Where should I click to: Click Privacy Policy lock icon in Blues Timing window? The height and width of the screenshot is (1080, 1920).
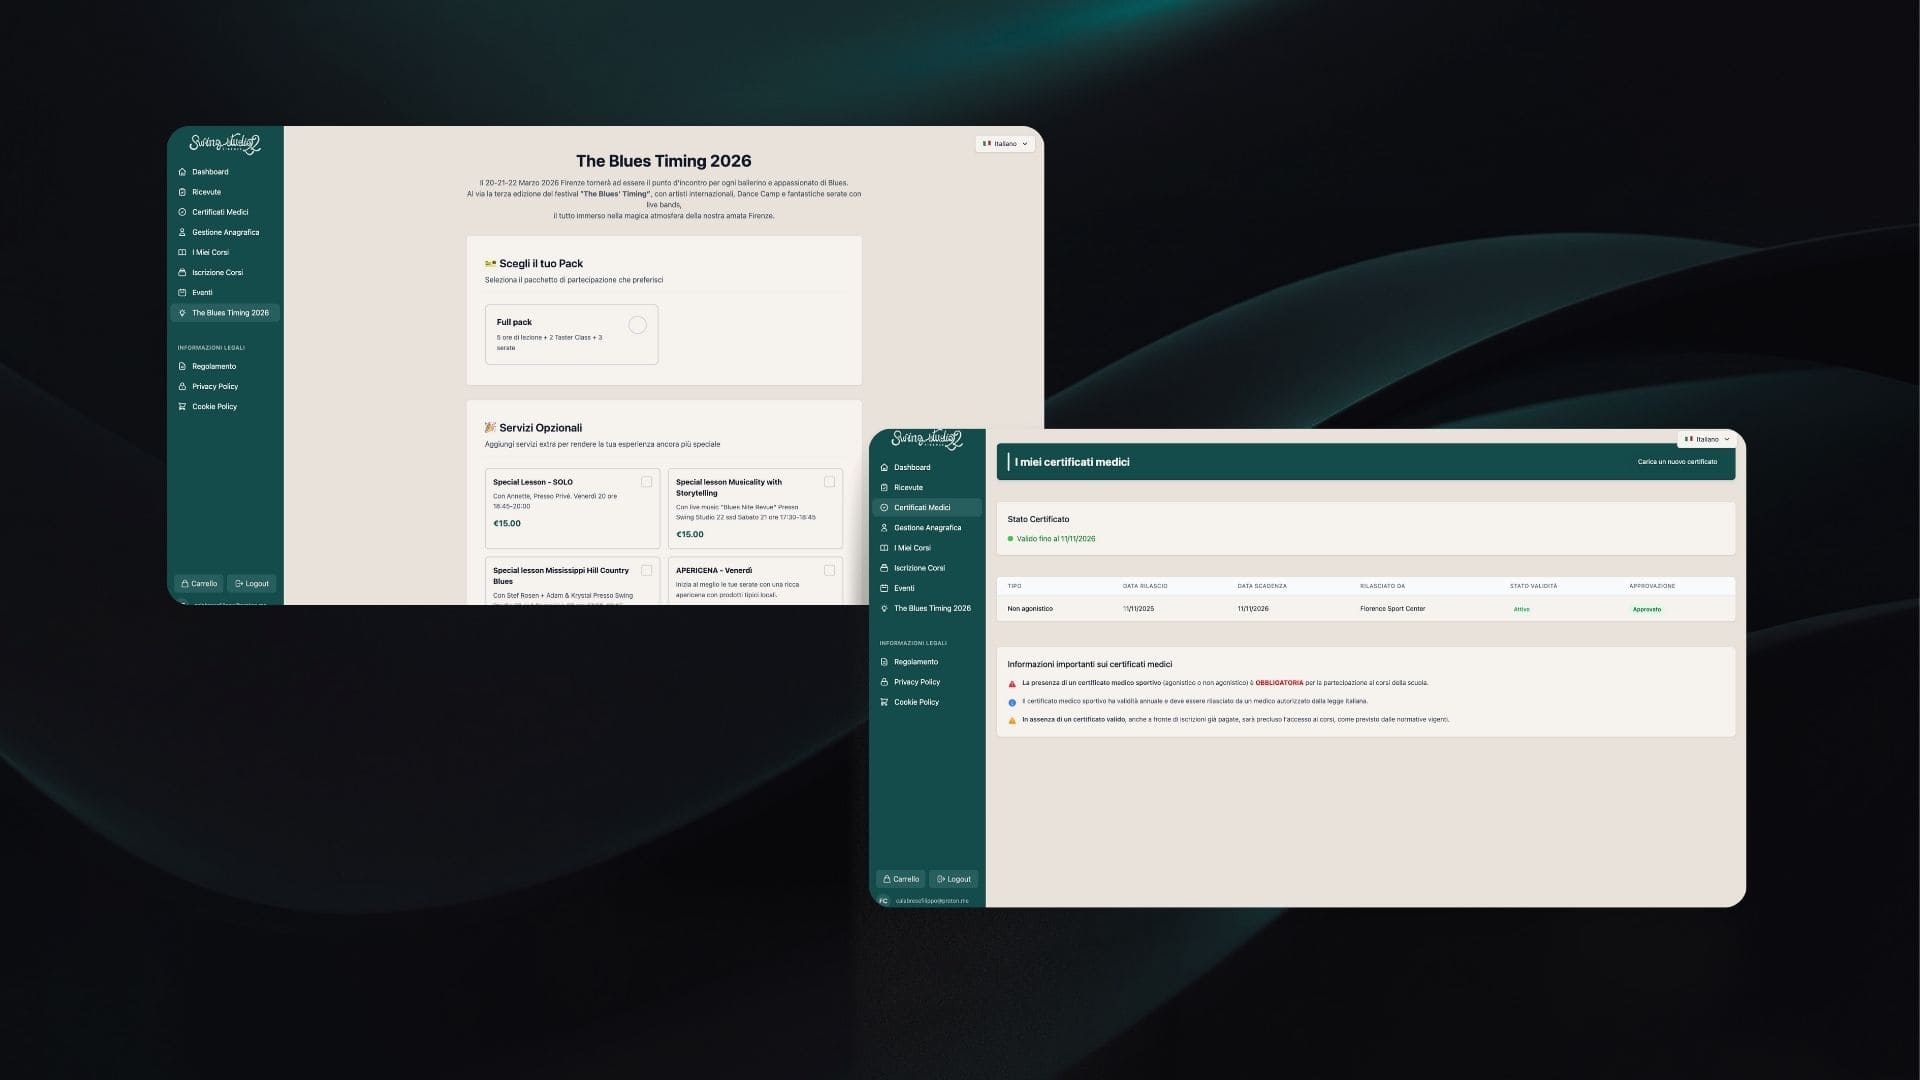click(x=182, y=387)
